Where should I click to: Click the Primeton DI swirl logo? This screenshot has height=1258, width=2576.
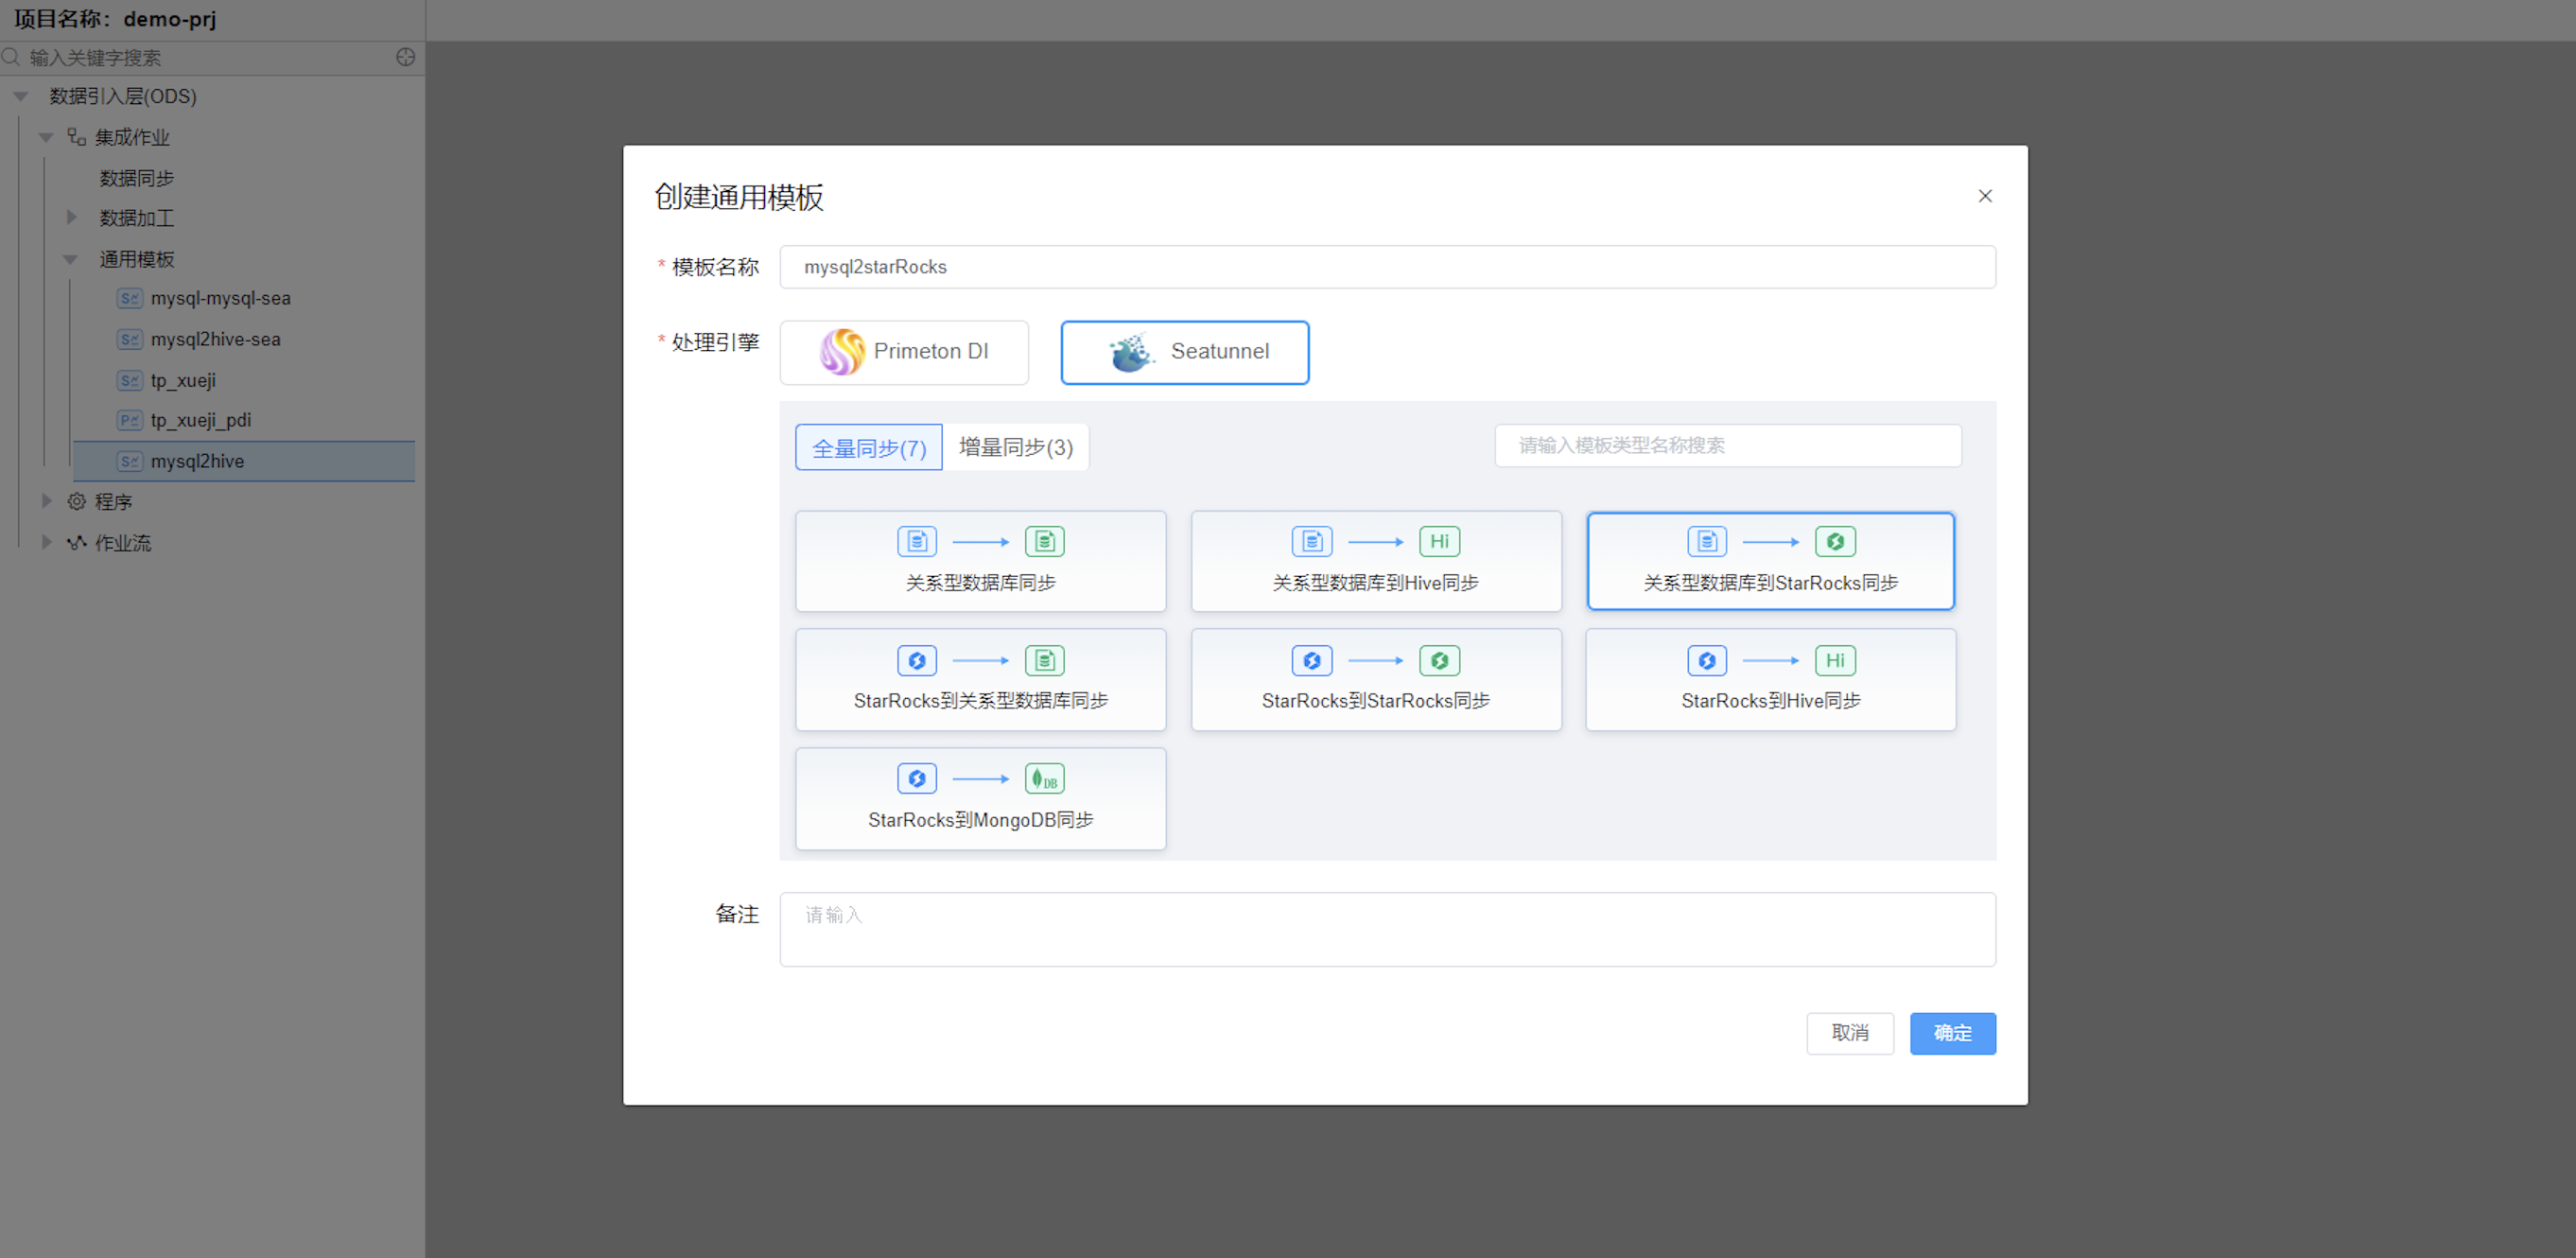coord(841,352)
